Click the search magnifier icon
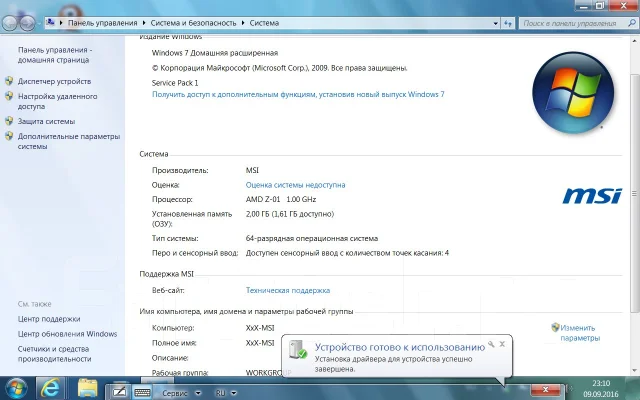Screen dimensions: 640x400 (x=631, y=23)
